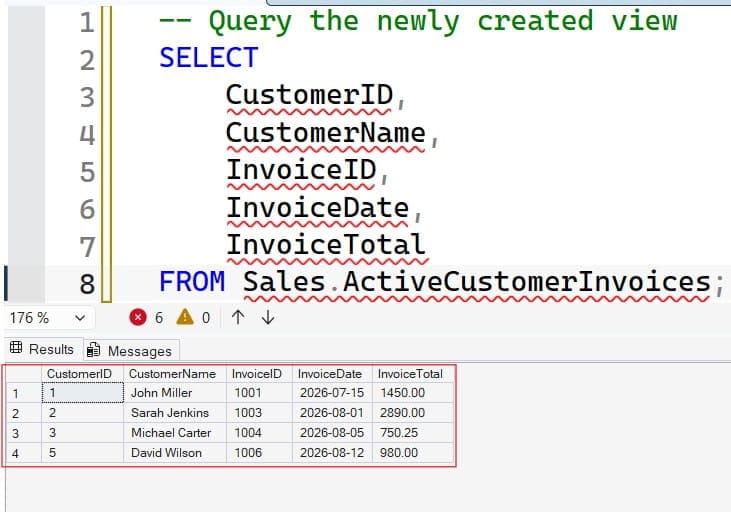The width and height of the screenshot is (731, 512).
Task: Click the SELECT keyword in the editor
Action: pyautogui.click(x=209, y=58)
